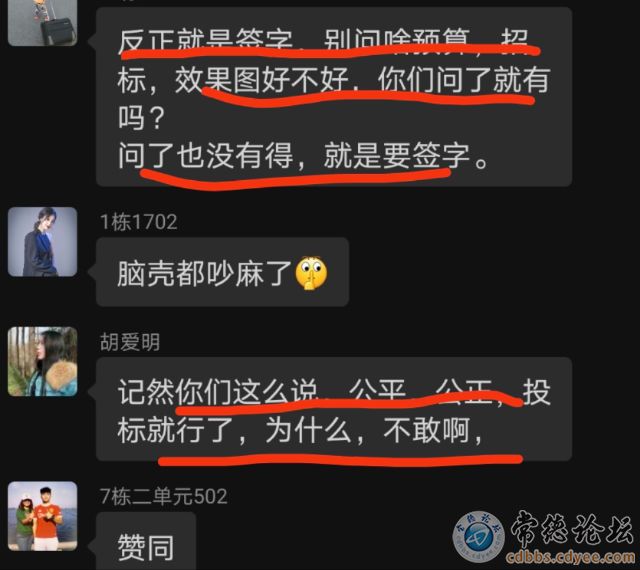
Task: Tap the shushing emoji in message
Action: [x=311, y=273]
